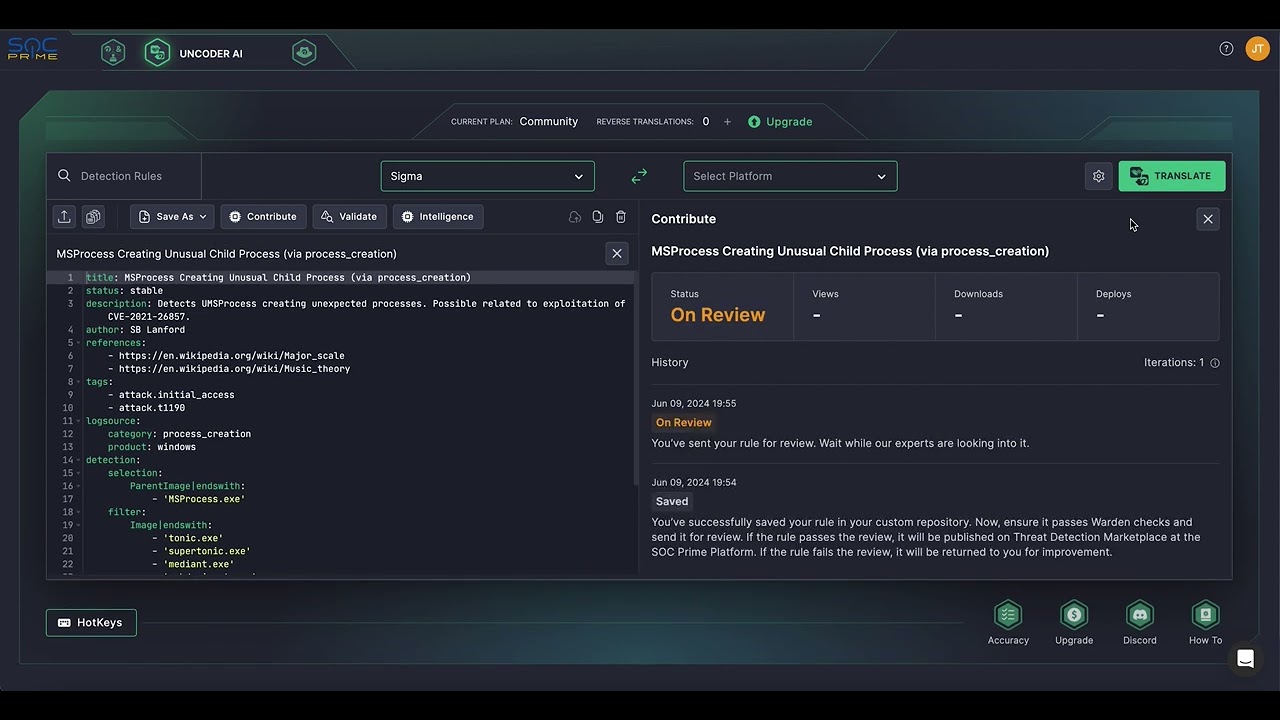
Task: Click the SOC Prime logo
Action: click(33, 49)
